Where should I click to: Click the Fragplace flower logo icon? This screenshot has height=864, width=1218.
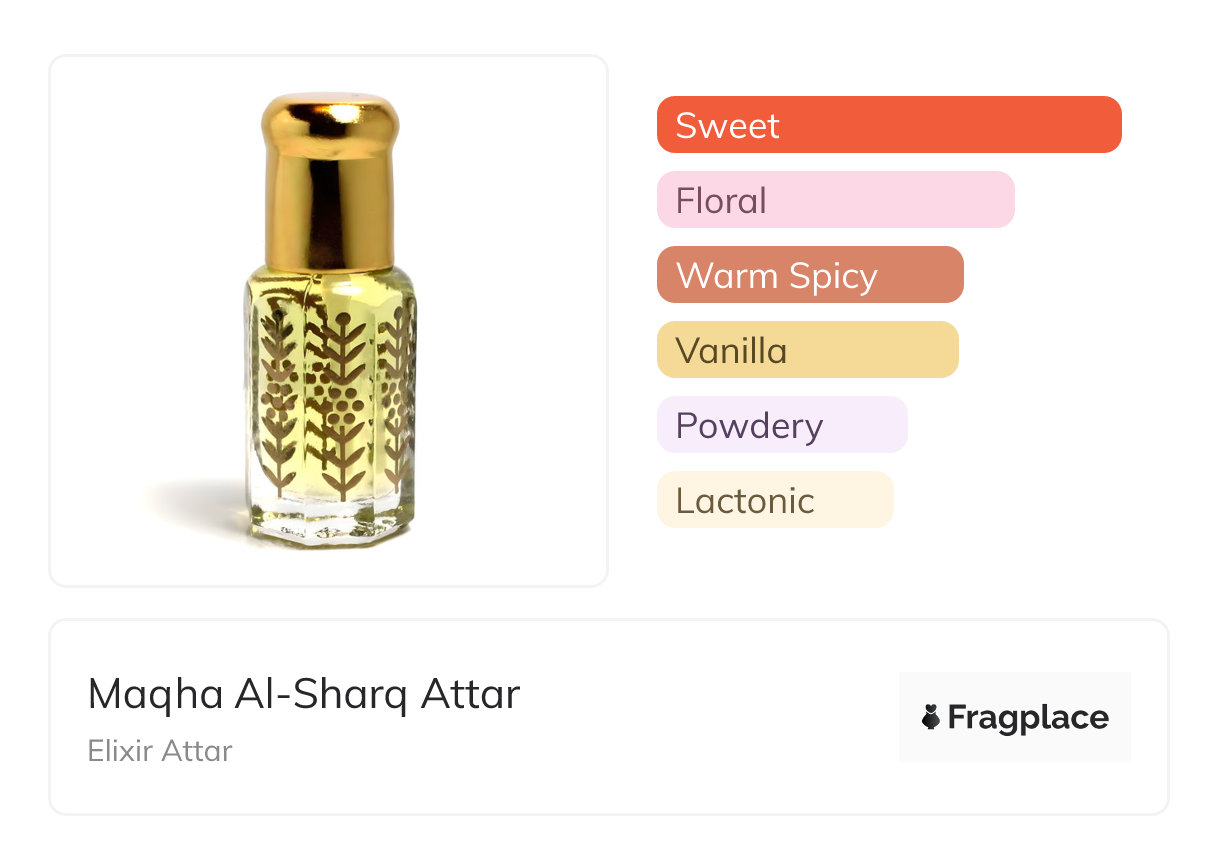click(x=931, y=717)
